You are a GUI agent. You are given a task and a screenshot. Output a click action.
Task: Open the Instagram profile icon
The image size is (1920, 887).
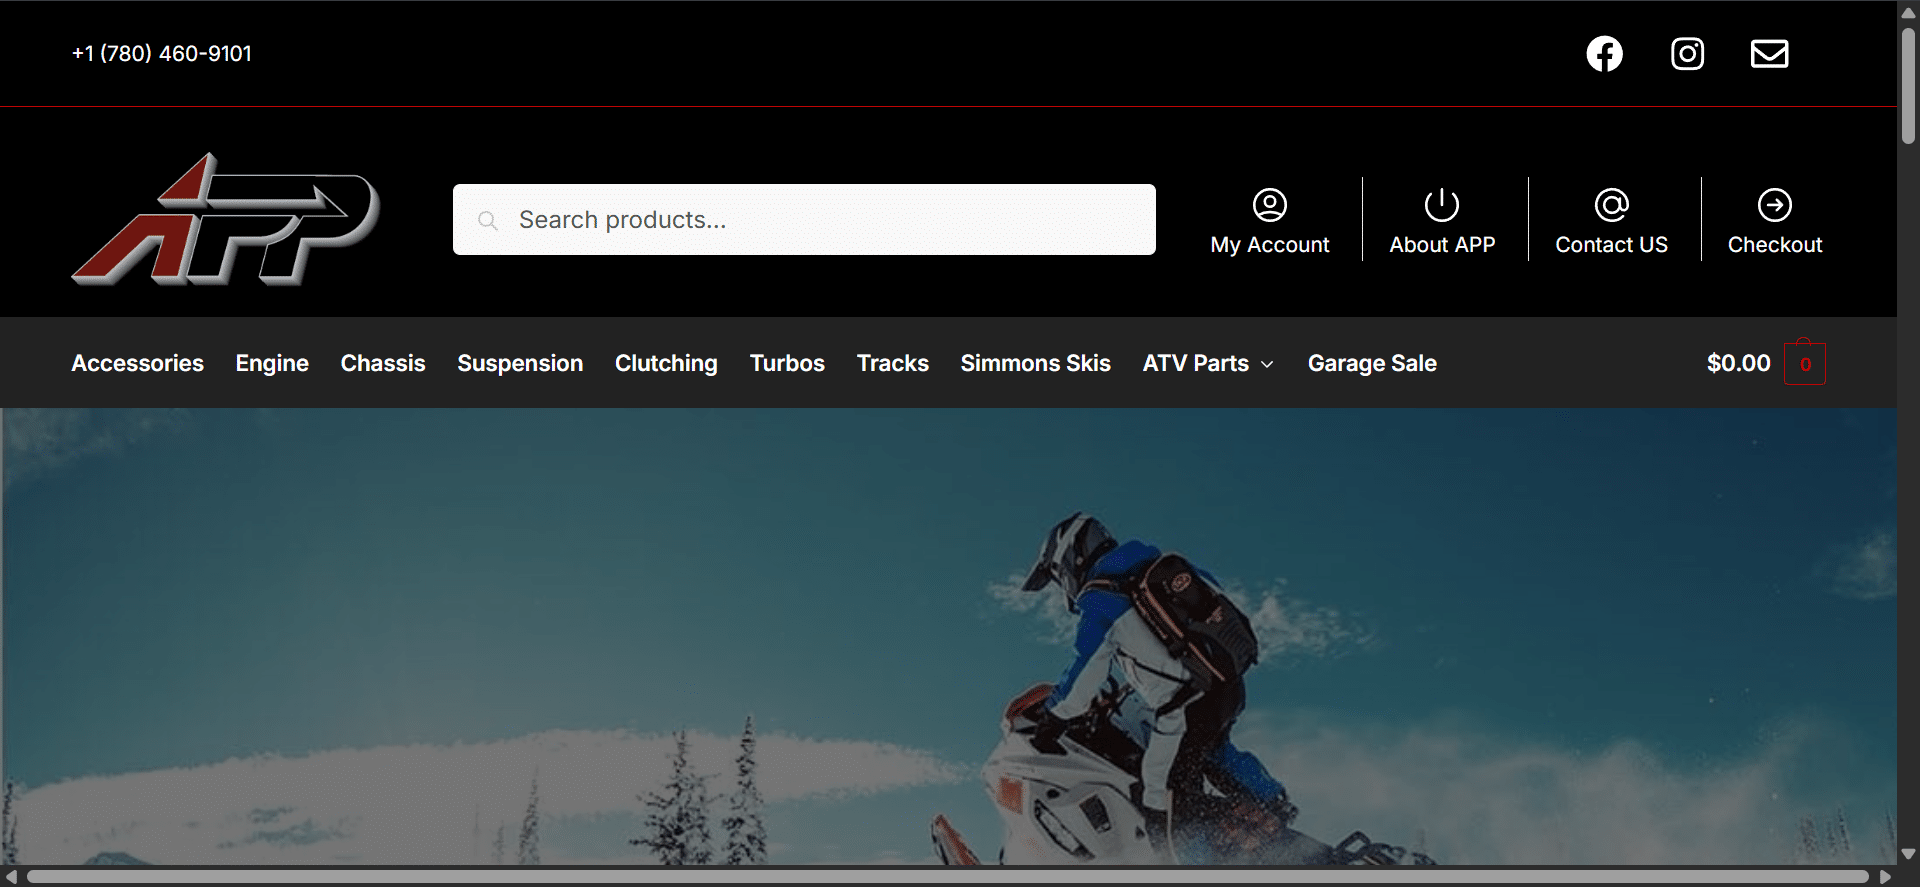pos(1687,54)
